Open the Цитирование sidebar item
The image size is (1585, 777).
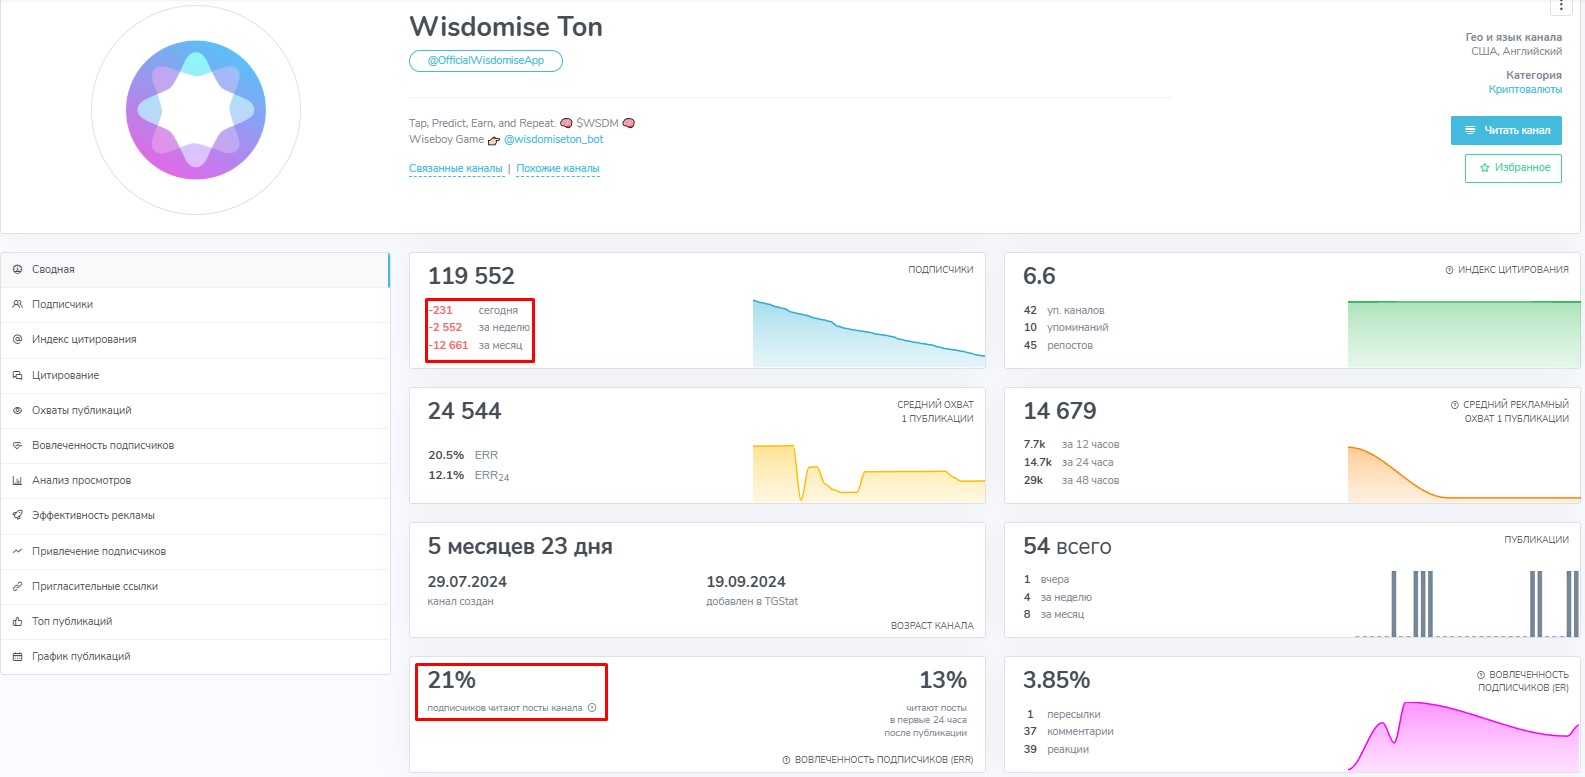point(195,376)
